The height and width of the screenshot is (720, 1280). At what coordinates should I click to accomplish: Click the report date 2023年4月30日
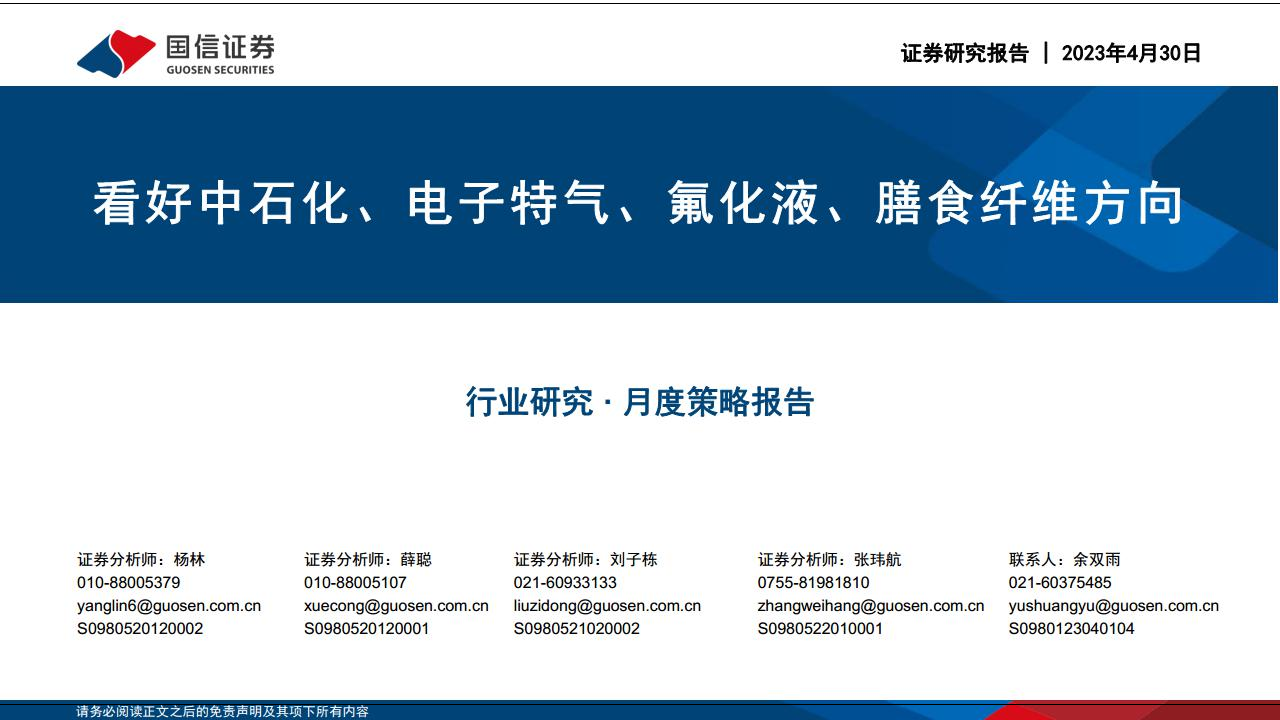(x=1131, y=54)
